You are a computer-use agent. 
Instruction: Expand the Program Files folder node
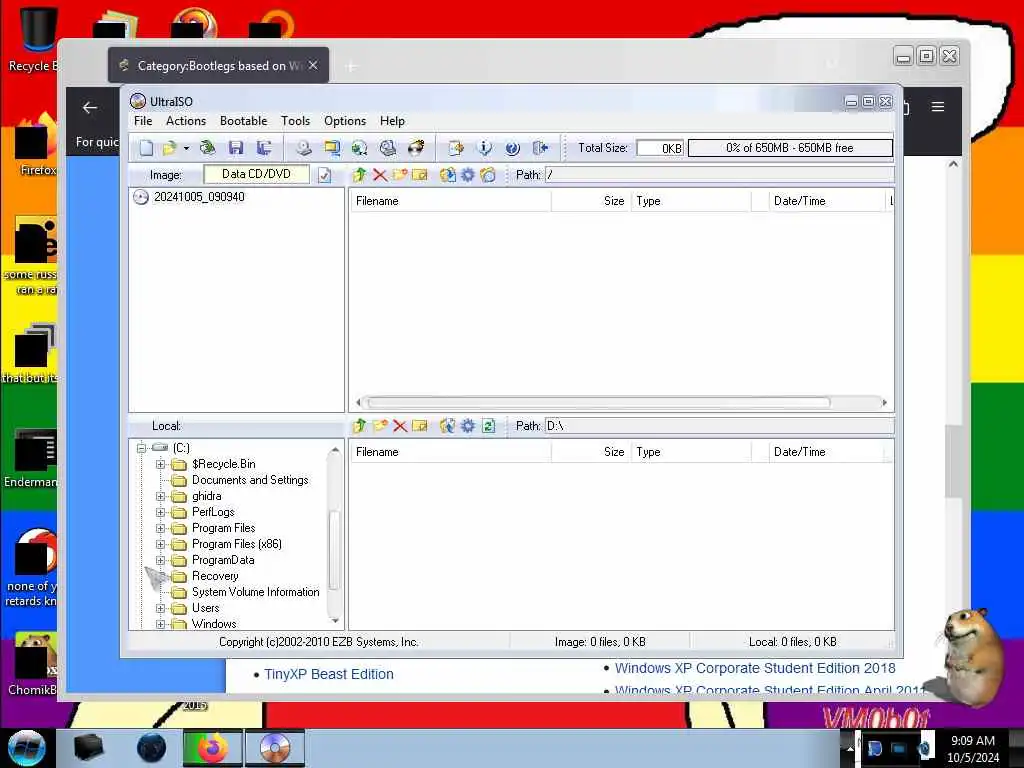point(161,528)
